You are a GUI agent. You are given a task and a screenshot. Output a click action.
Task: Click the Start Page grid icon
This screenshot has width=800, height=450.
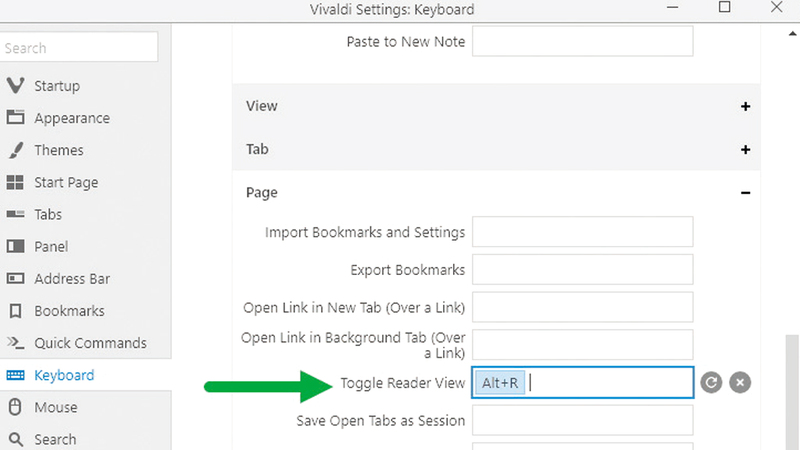click(x=15, y=182)
